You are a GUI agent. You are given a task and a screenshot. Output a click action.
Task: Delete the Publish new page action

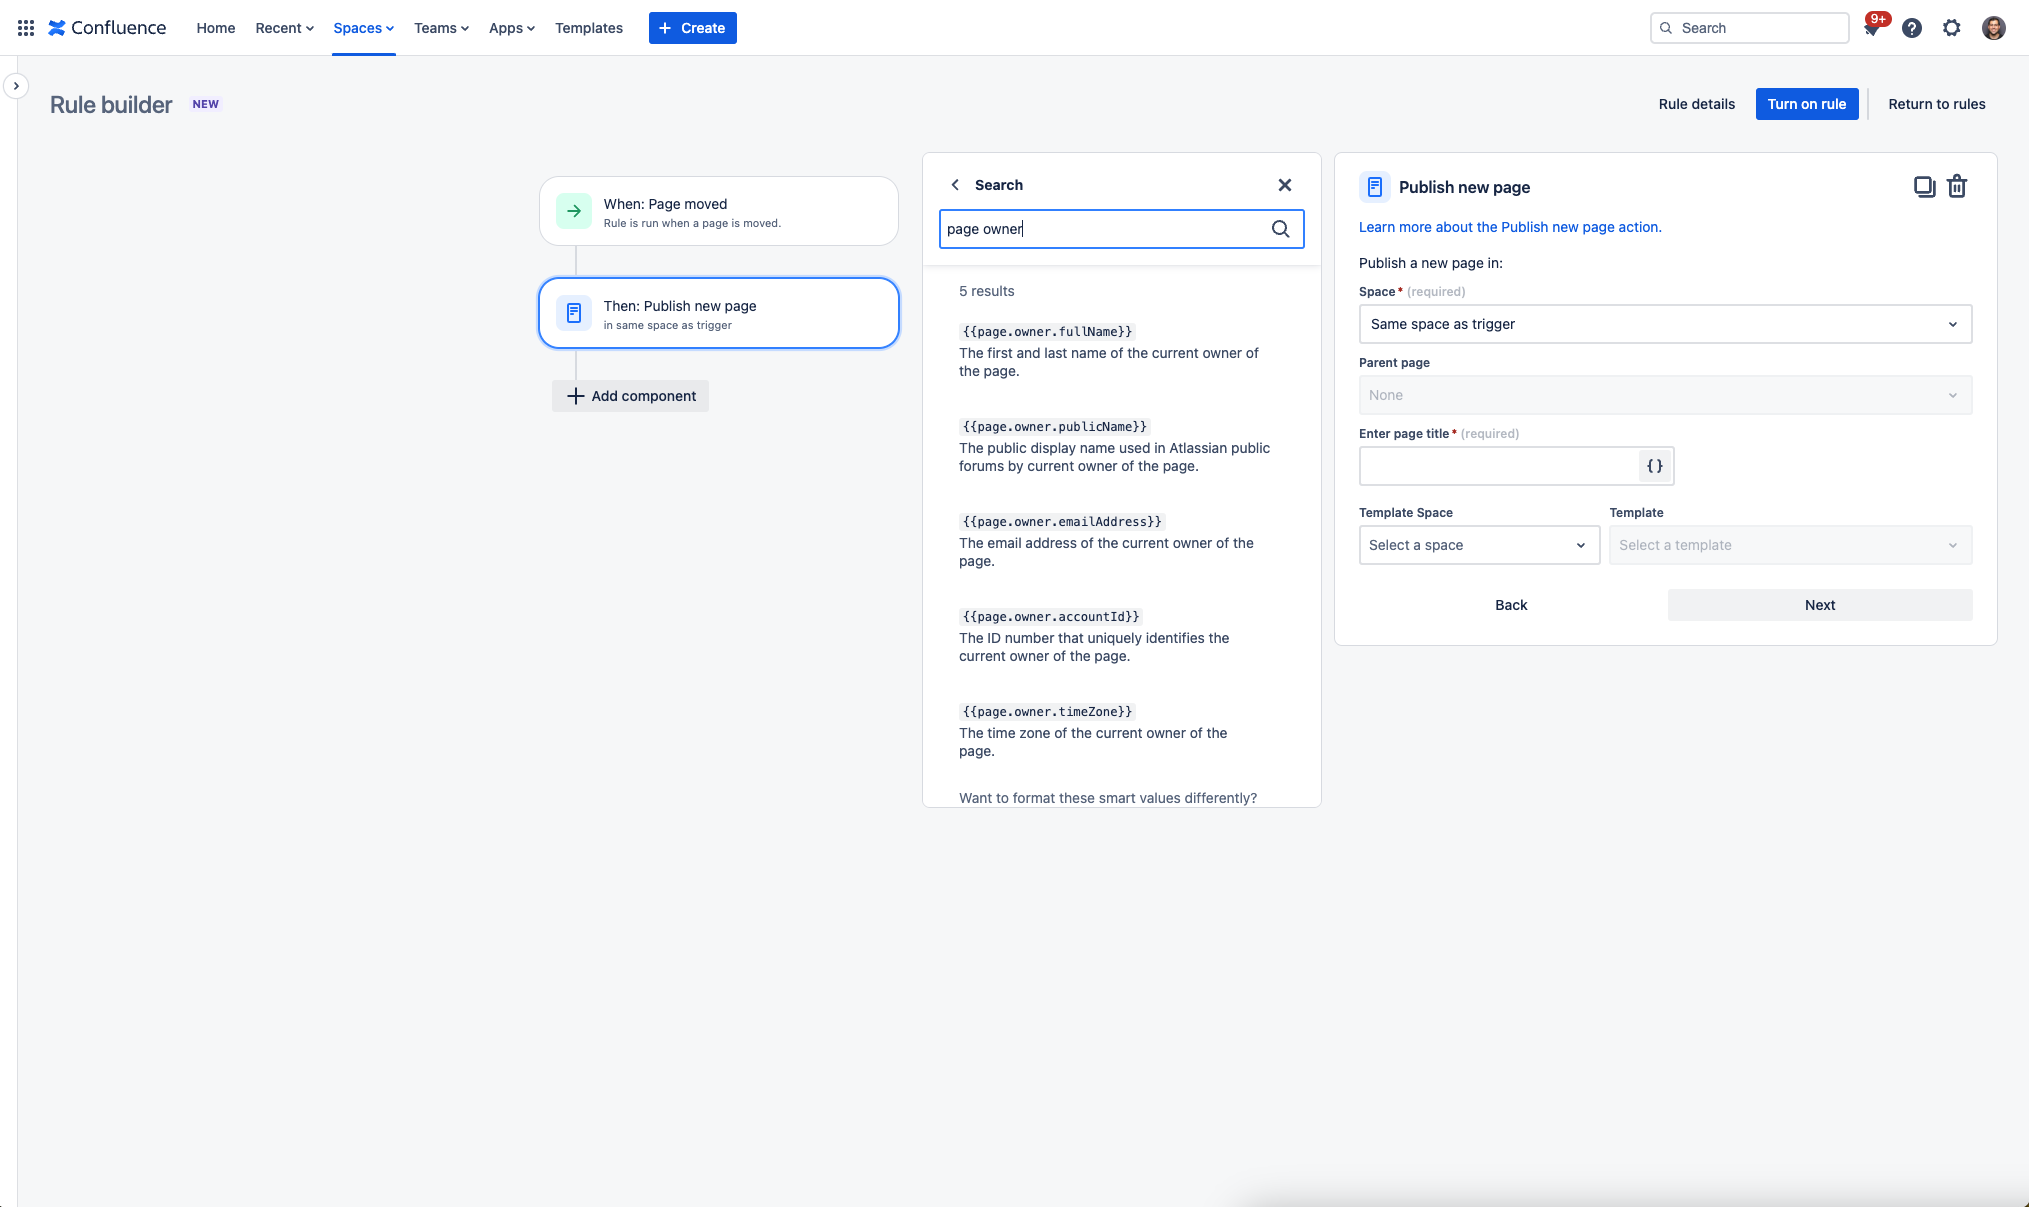tap(1957, 186)
